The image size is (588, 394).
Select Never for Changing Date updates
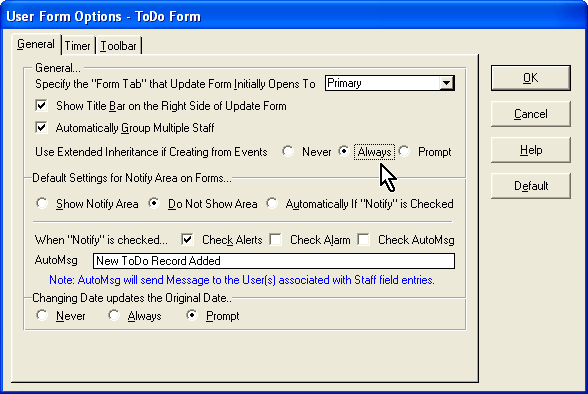[x=42, y=315]
